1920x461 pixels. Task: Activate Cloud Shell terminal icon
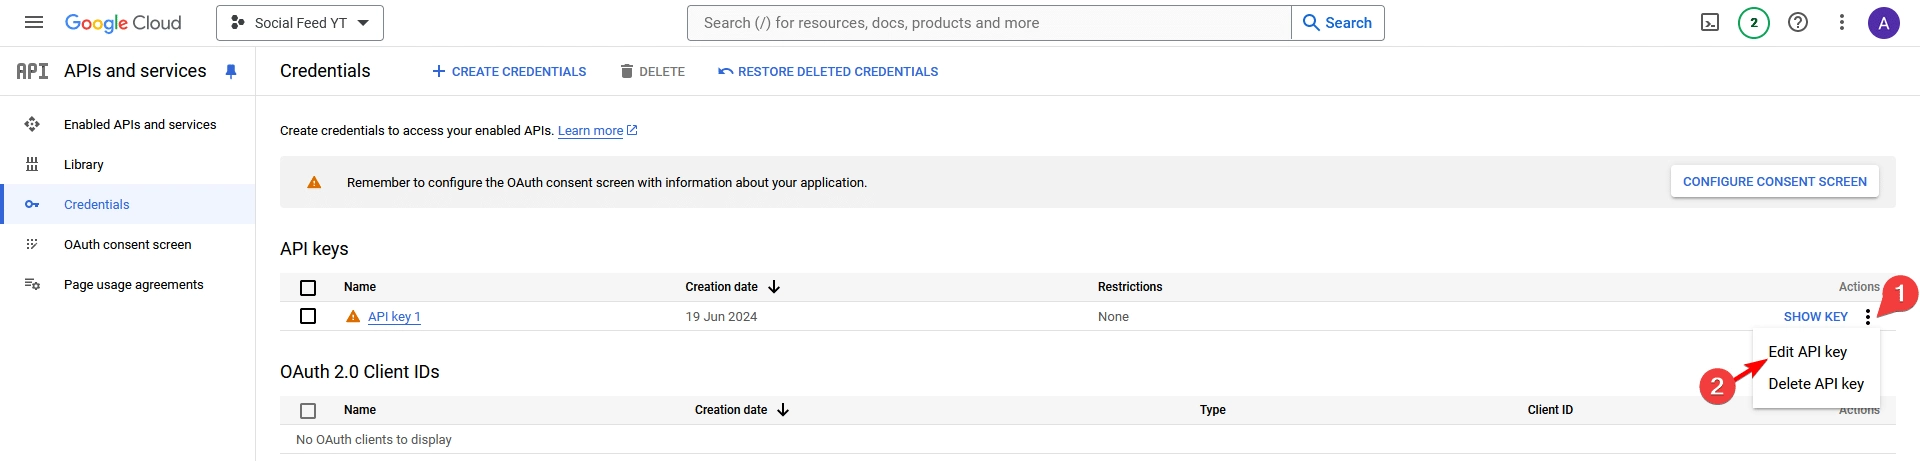click(1710, 22)
